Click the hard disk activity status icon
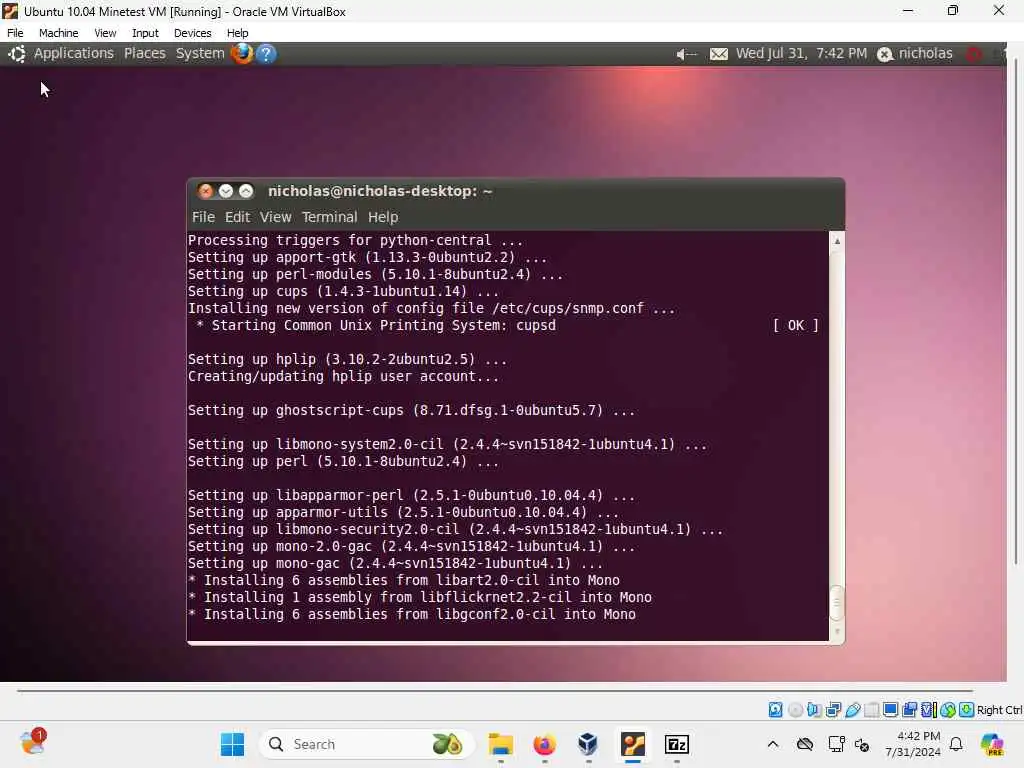Viewport: 1024px width, 768px height. click(x=775, y=710)
